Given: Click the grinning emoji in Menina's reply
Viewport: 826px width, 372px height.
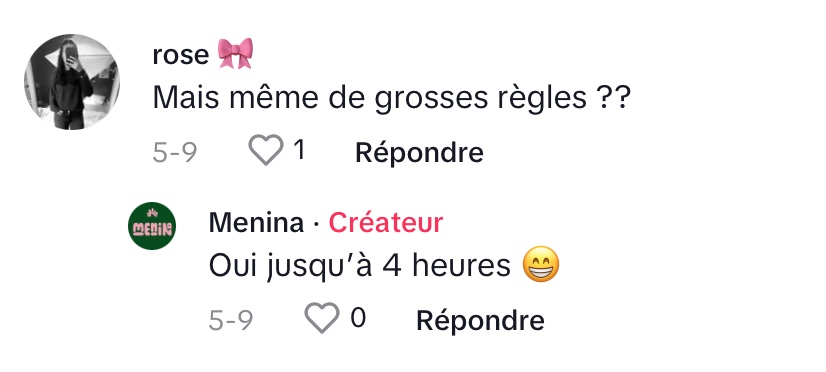Looking at the screenshot, I should [x=541, y=265].
